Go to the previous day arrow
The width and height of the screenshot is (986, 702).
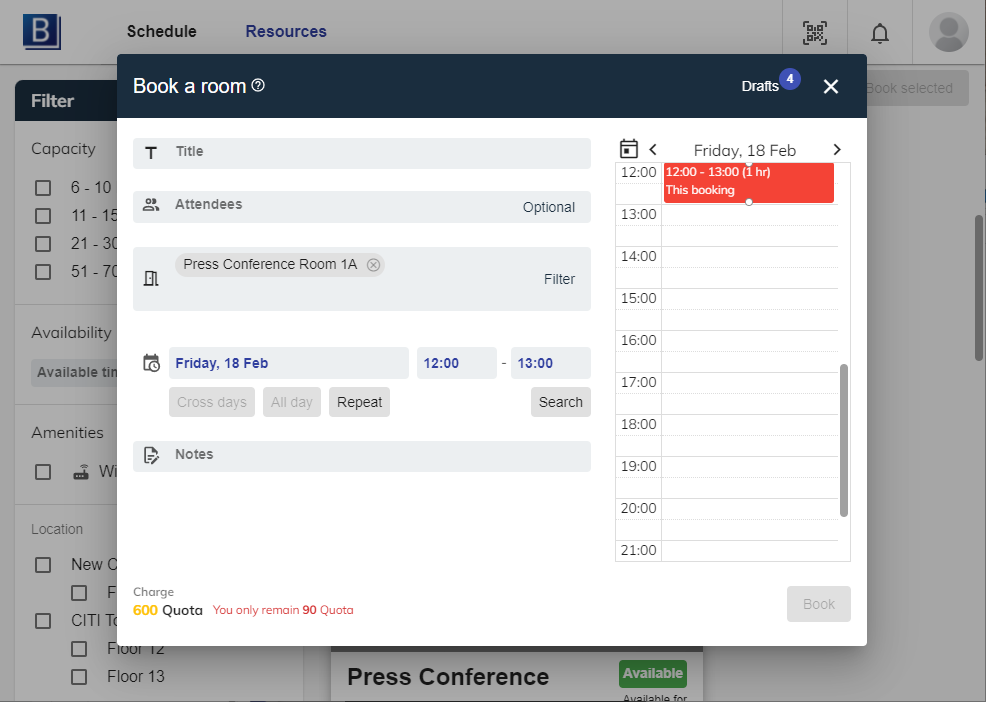coord(653,150)
